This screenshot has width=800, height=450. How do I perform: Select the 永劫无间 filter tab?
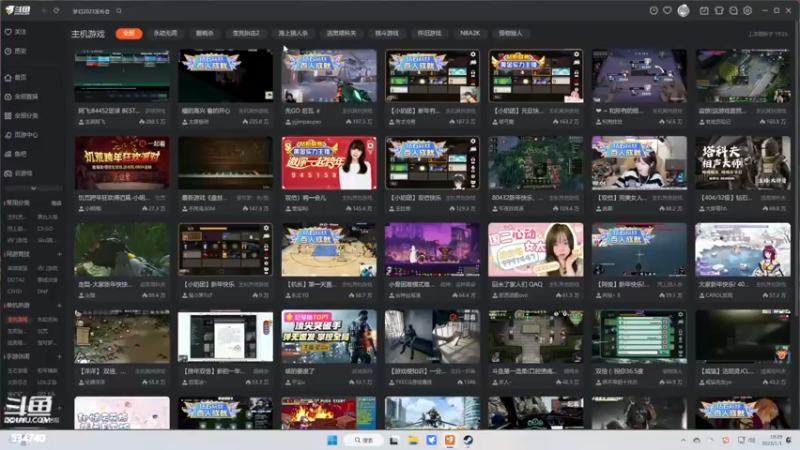pos(165,33)
